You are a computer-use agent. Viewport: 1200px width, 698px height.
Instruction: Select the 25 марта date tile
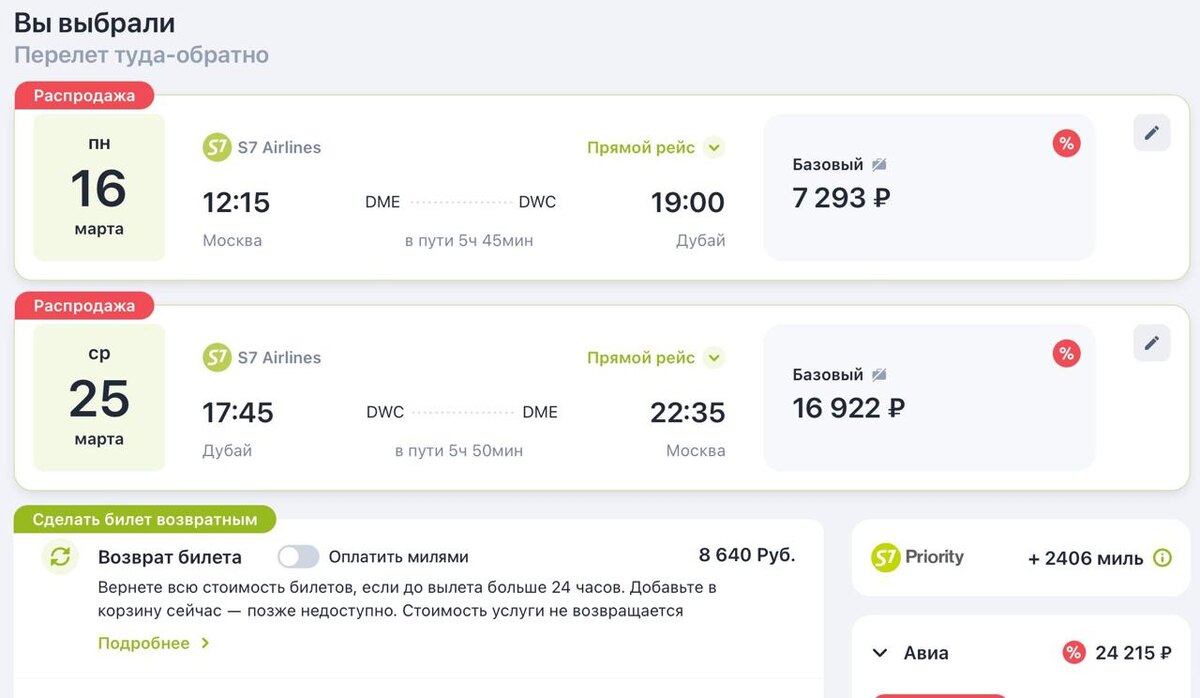click(x=99, y=398)
